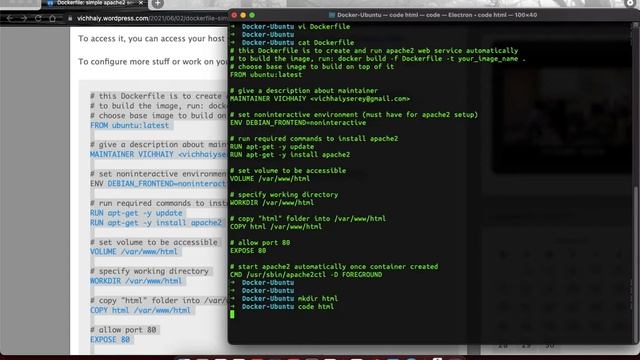This screenshot has width=640, height=360.
Task: Click '# to build the image' comment in terminal
Action: (x=378, y=59)
